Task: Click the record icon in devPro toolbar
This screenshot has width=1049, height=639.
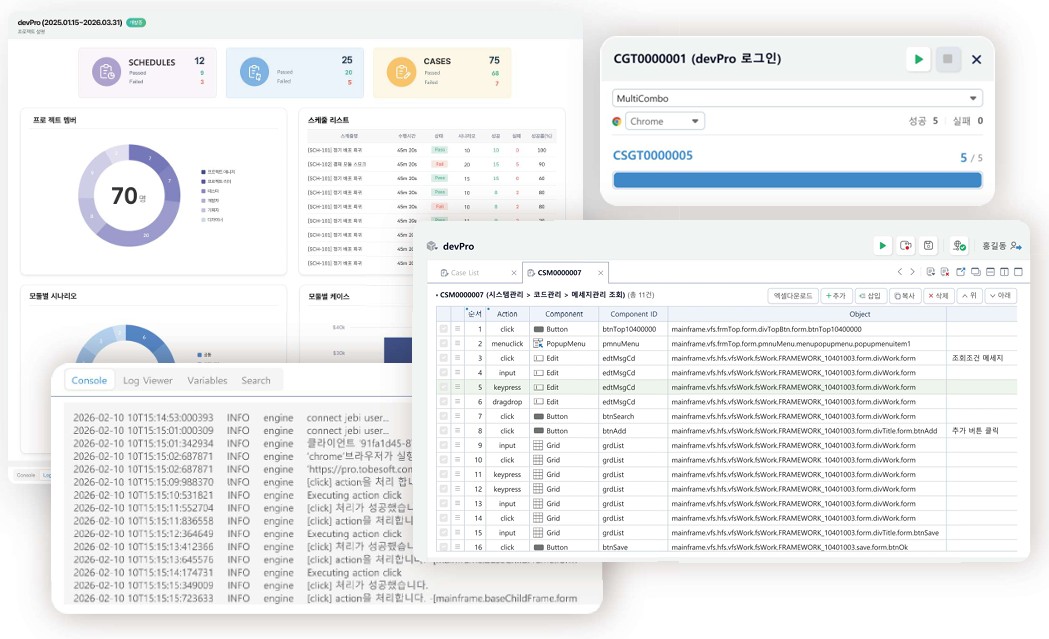Action: [x=905, y=246]
